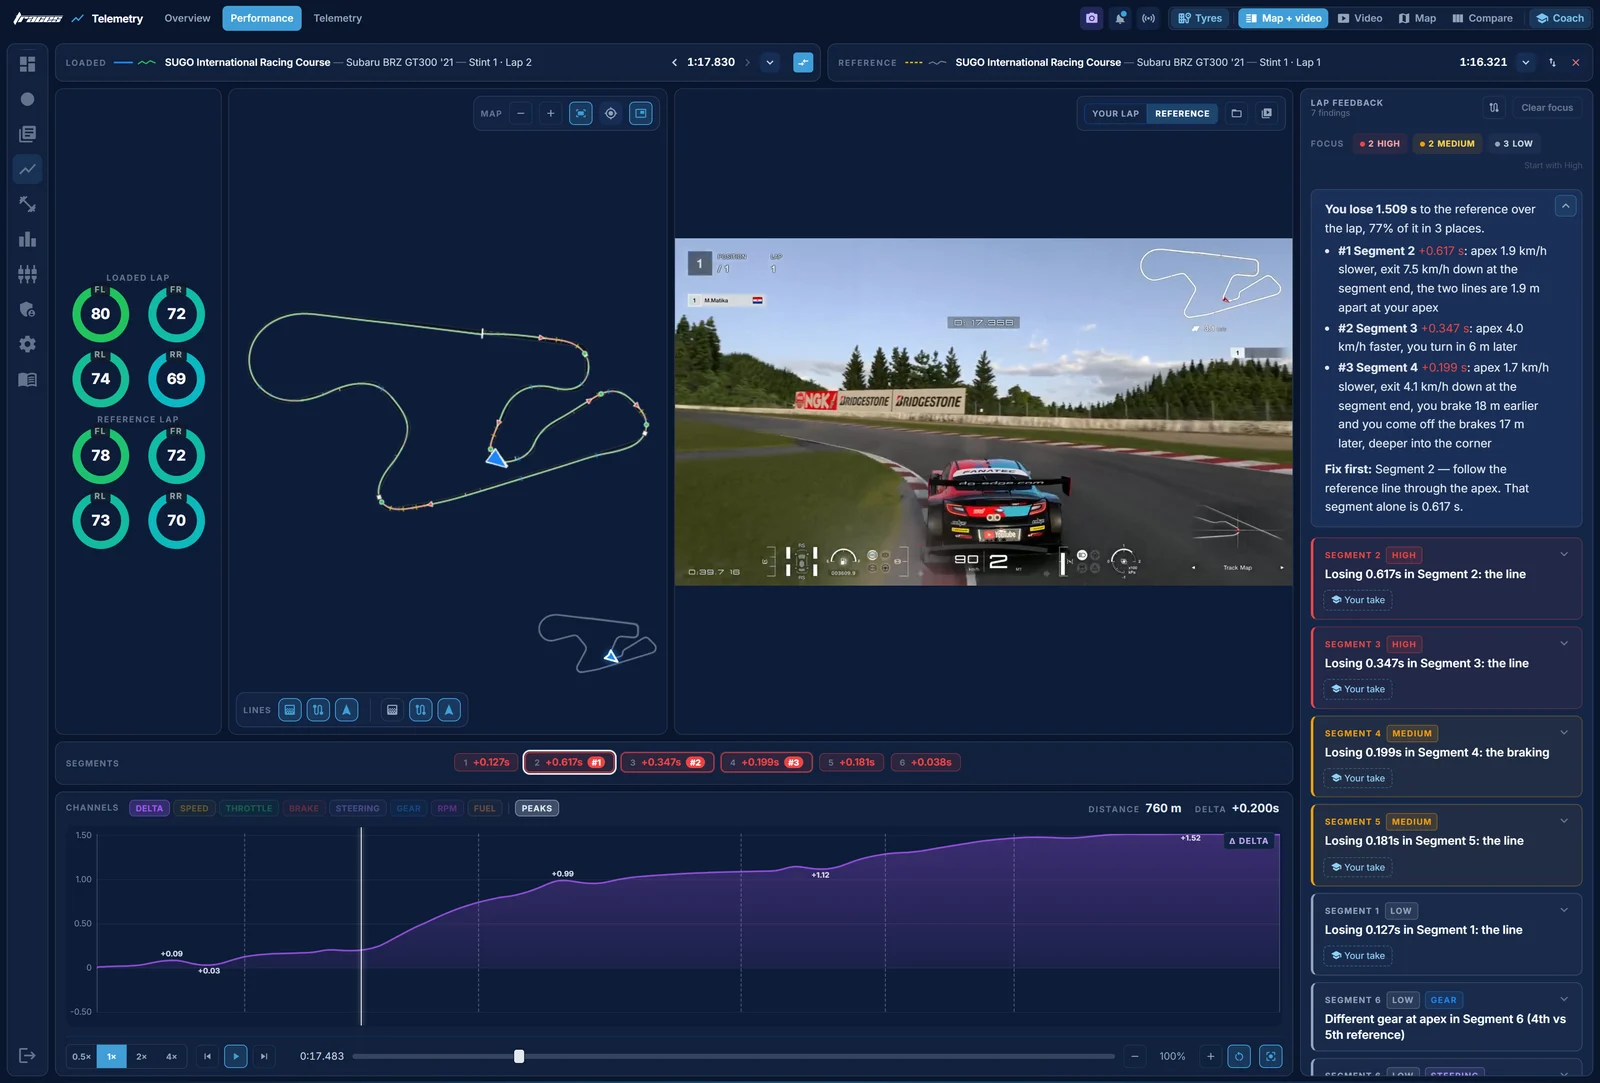Expand Segment 5 MEDIUM finding card
The height and width of the screenshot is (1083, 1600).
tap(1564, 821)
